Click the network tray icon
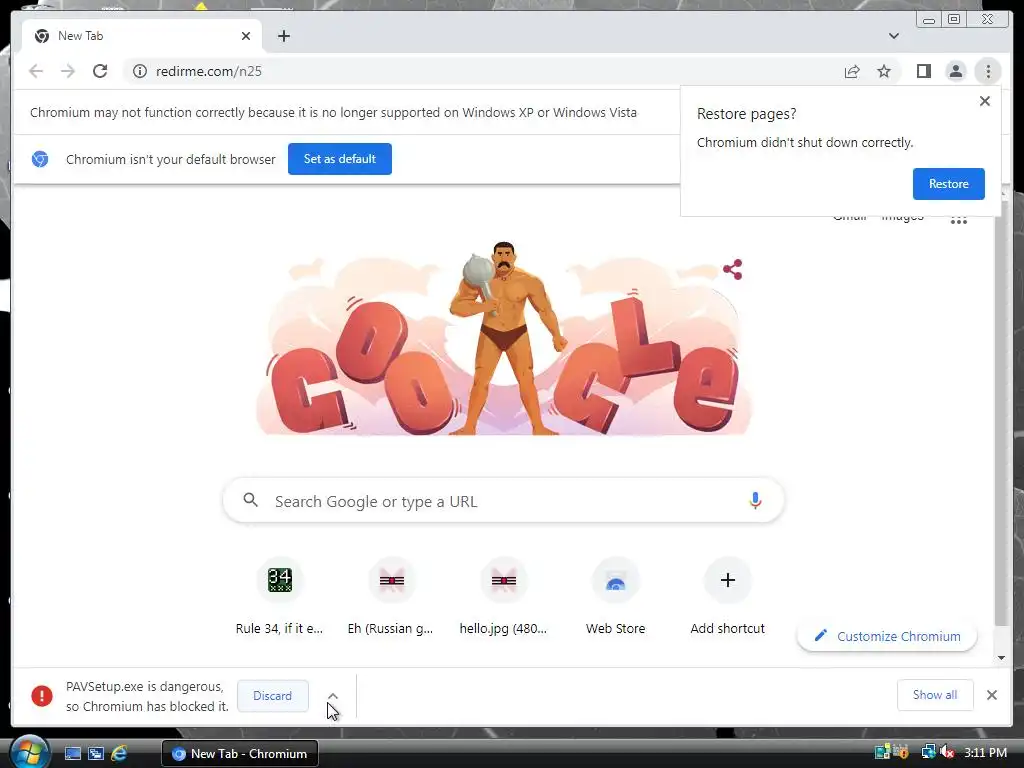This screenshot has height=768, width=1024. pos(928,752)
